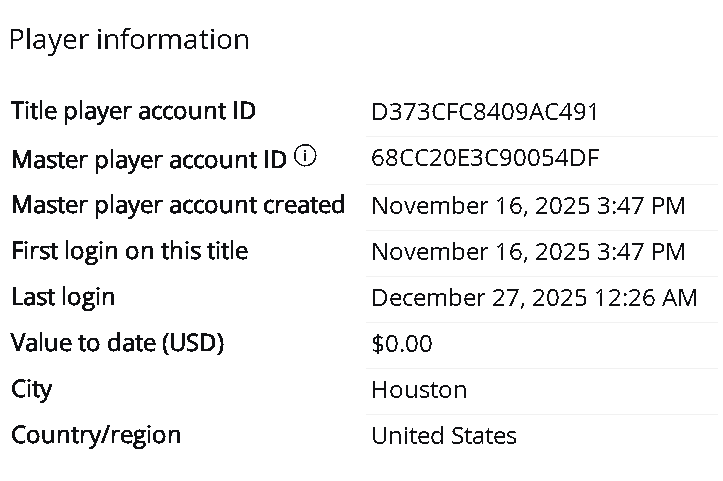This screenshot has width=723, height=481.
Task: Click the Houston city value
Action: (x=419, y=390)
